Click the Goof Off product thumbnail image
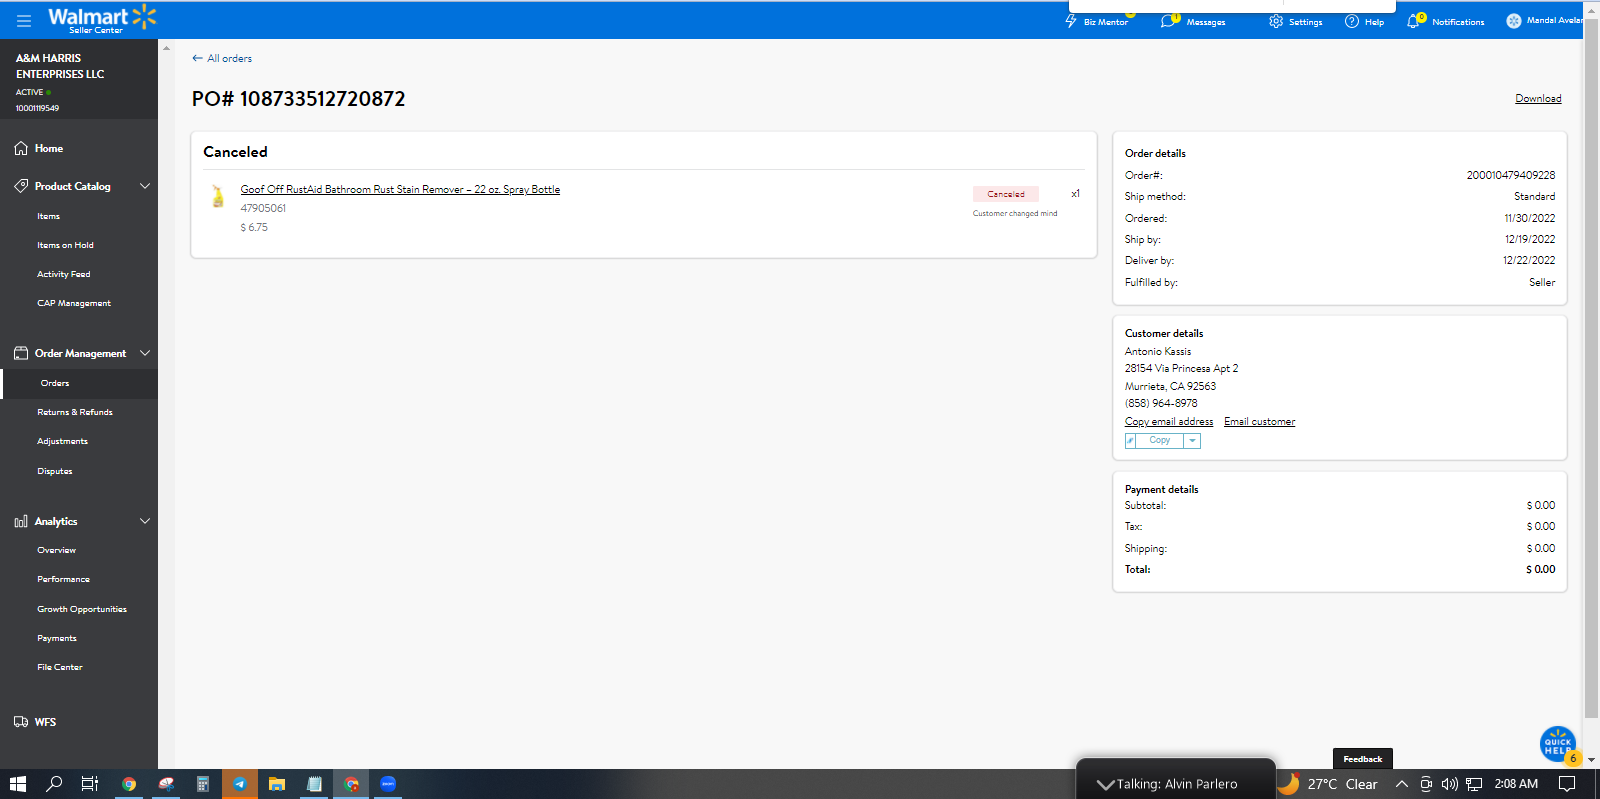The height and width of the screenshot is (799, 1600). (218, 196)
